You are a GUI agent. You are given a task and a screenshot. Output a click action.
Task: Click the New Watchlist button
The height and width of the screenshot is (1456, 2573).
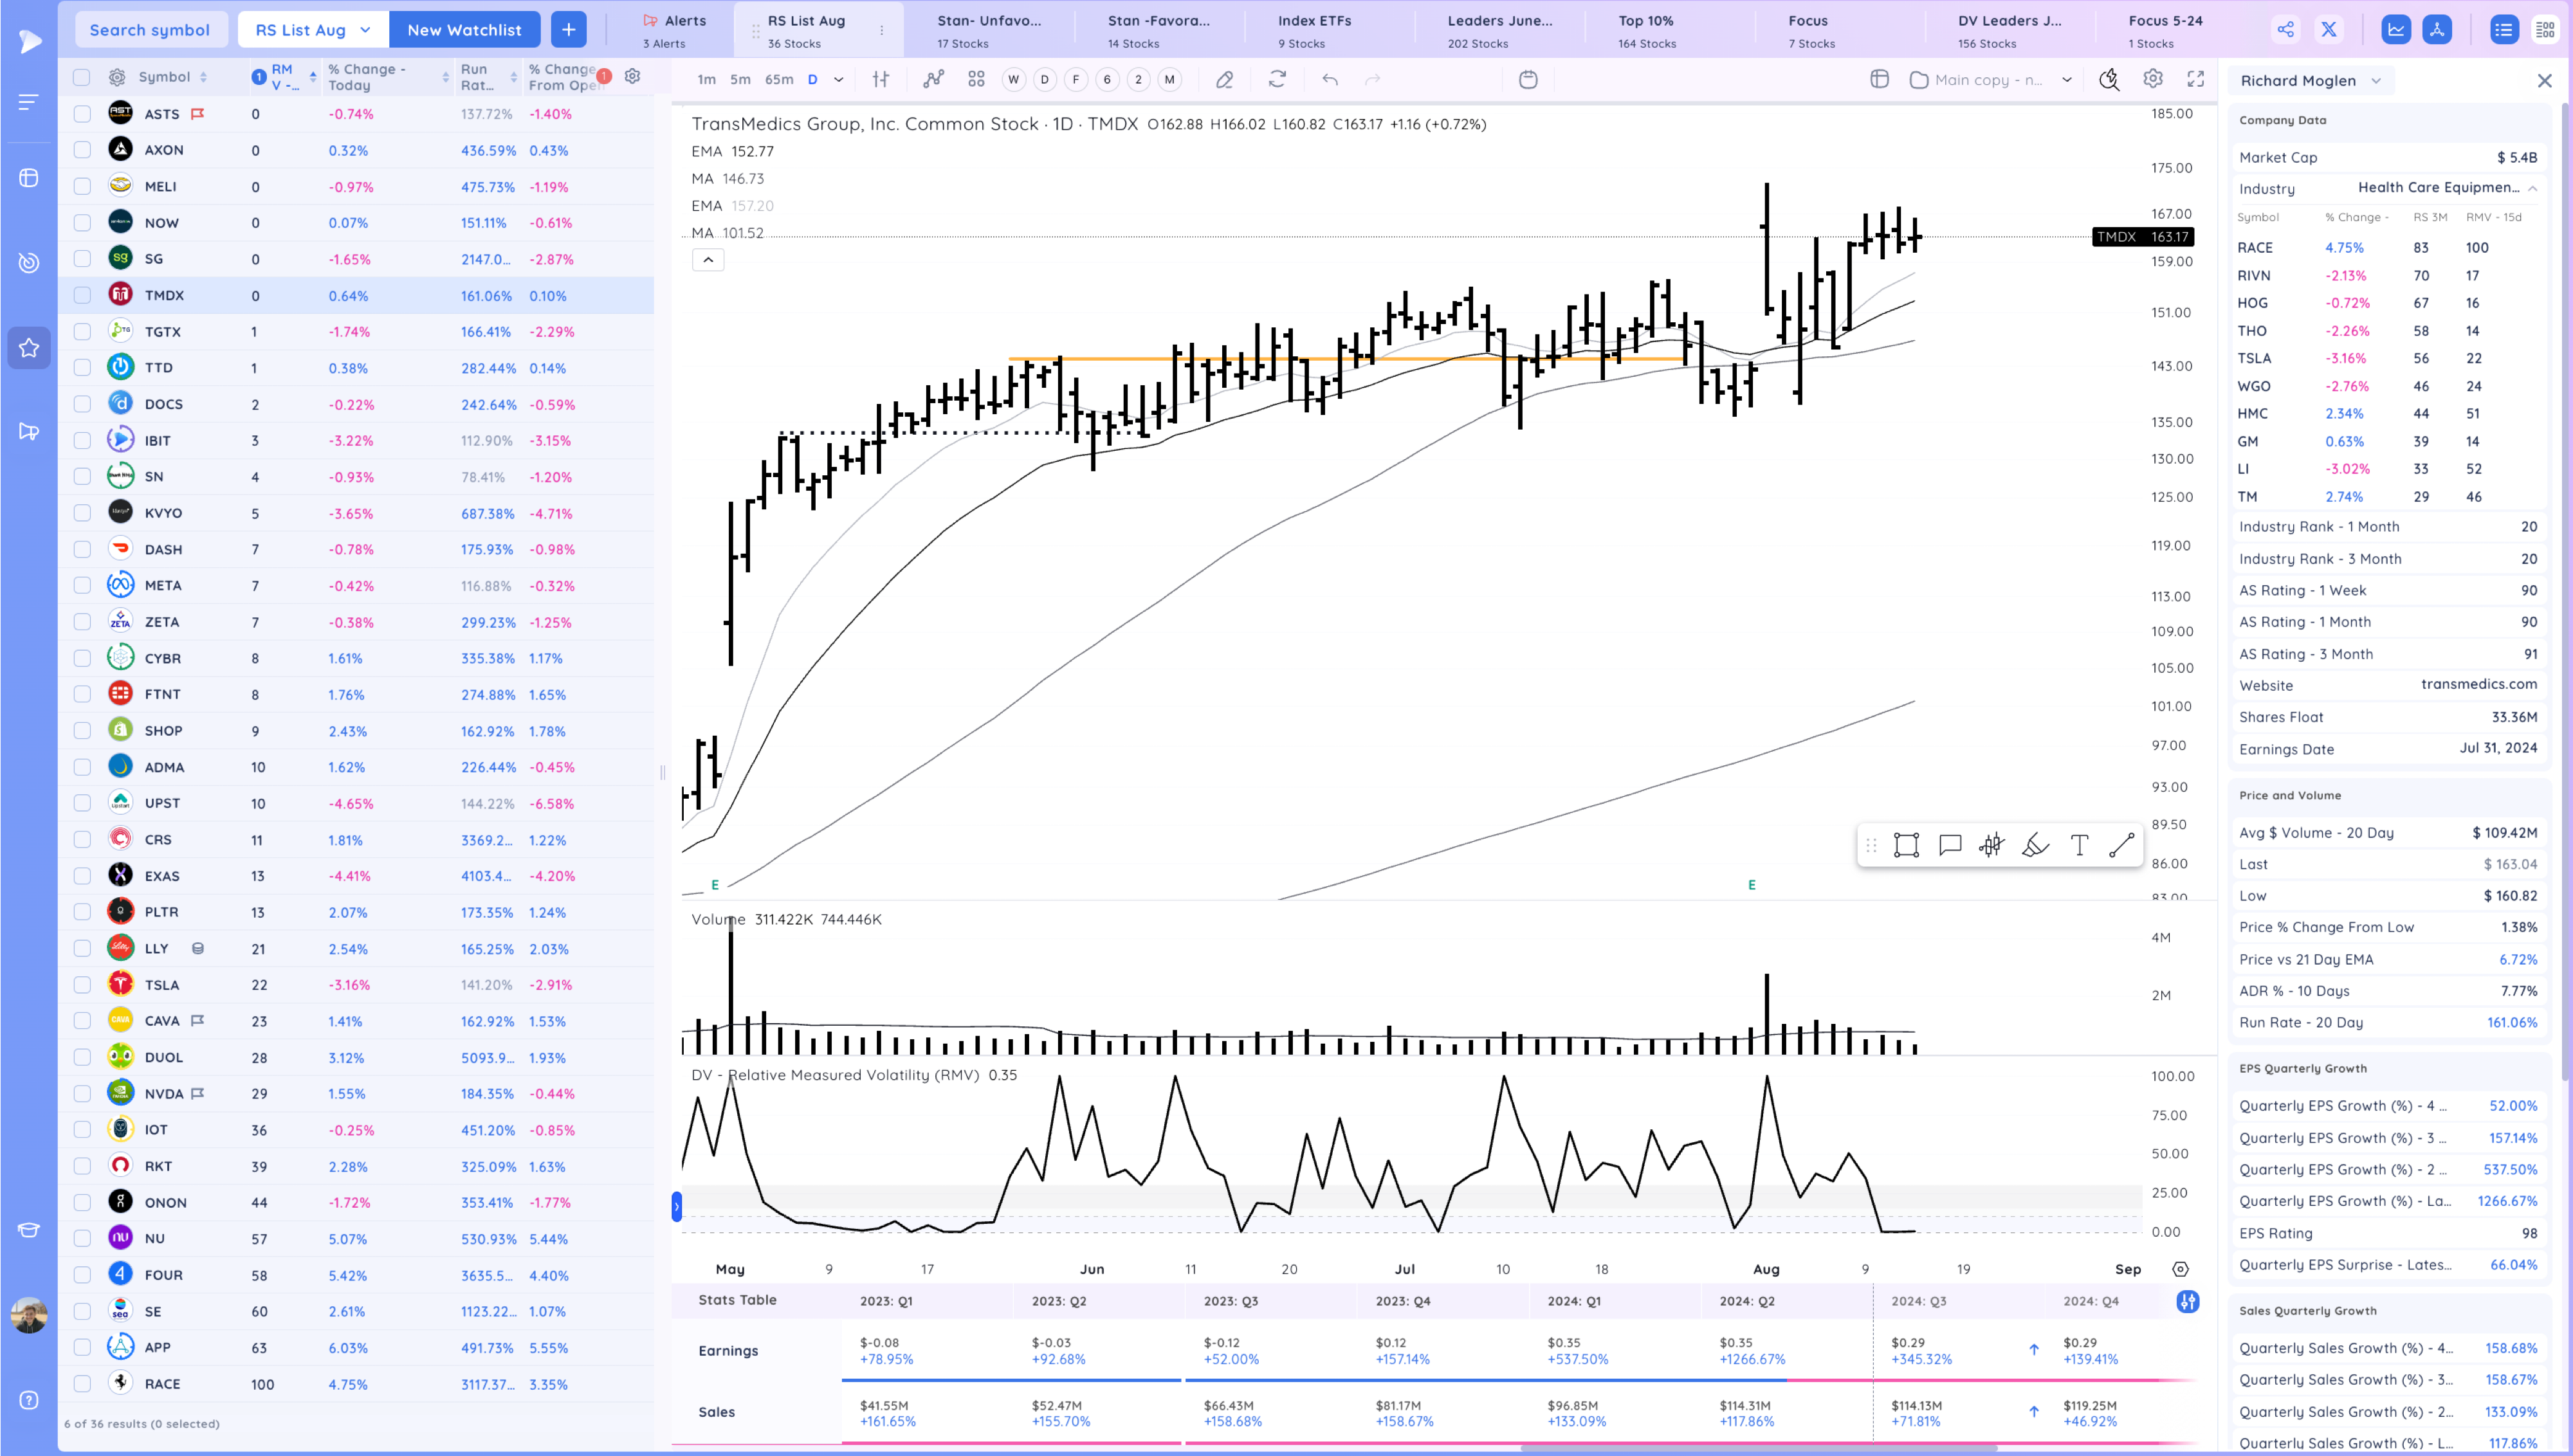click(464, 30)
